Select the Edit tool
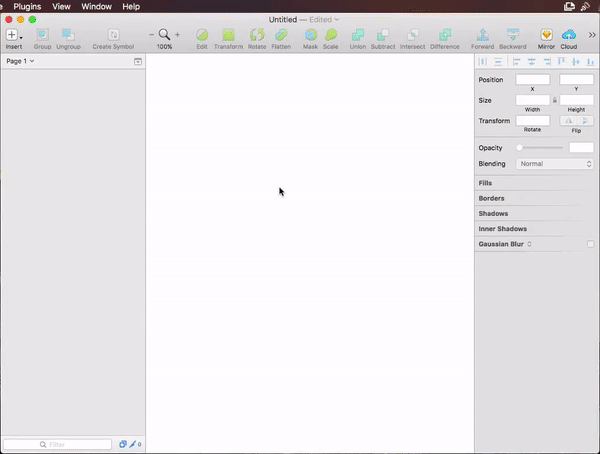 pos(202,35)
